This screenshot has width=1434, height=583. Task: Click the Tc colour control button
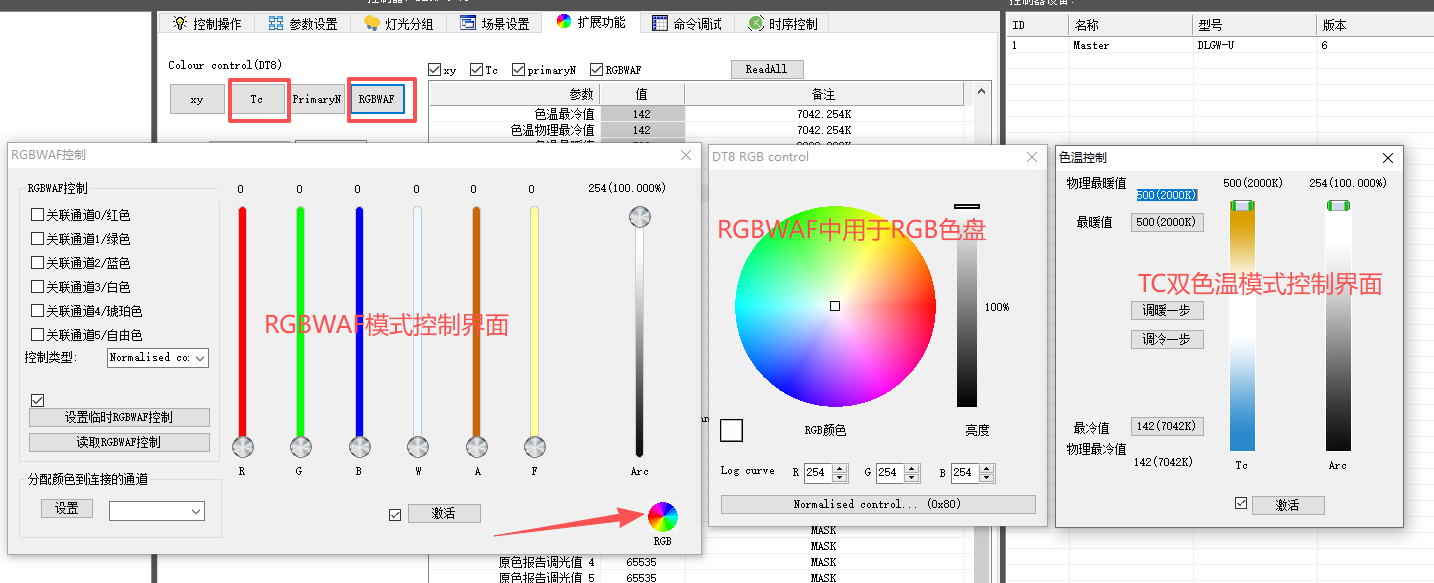(x=257, y=99)
